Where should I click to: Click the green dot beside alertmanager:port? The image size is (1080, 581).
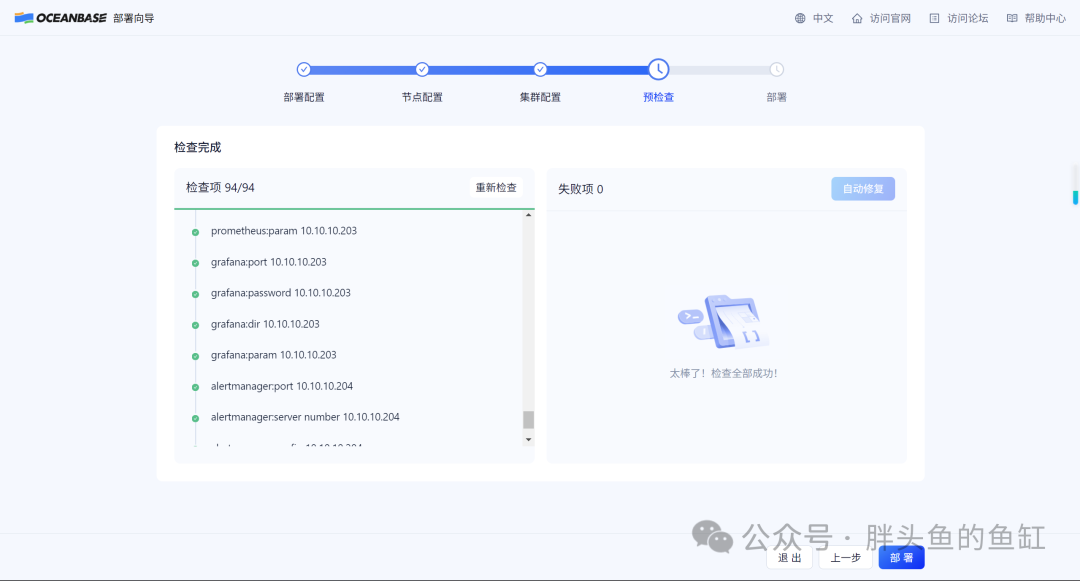pos(196,387)
